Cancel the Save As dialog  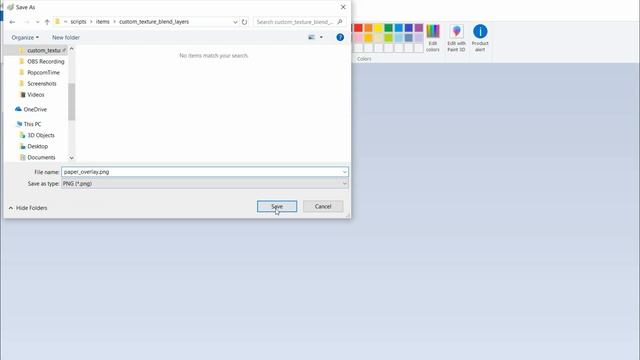tap(323, 207)
